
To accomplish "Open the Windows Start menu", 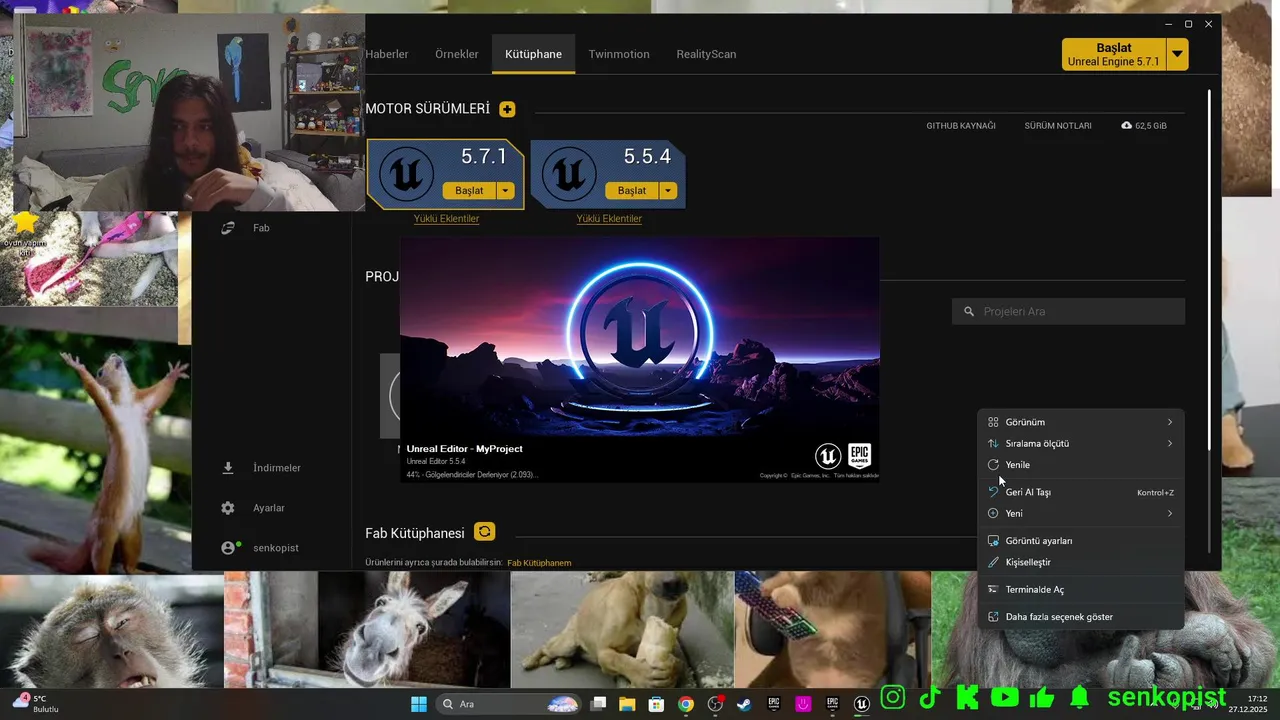I will tap(419, 704).
